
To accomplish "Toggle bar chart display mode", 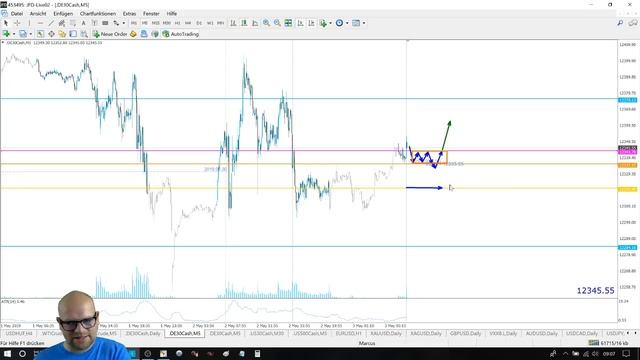I will tap(233, 23).
